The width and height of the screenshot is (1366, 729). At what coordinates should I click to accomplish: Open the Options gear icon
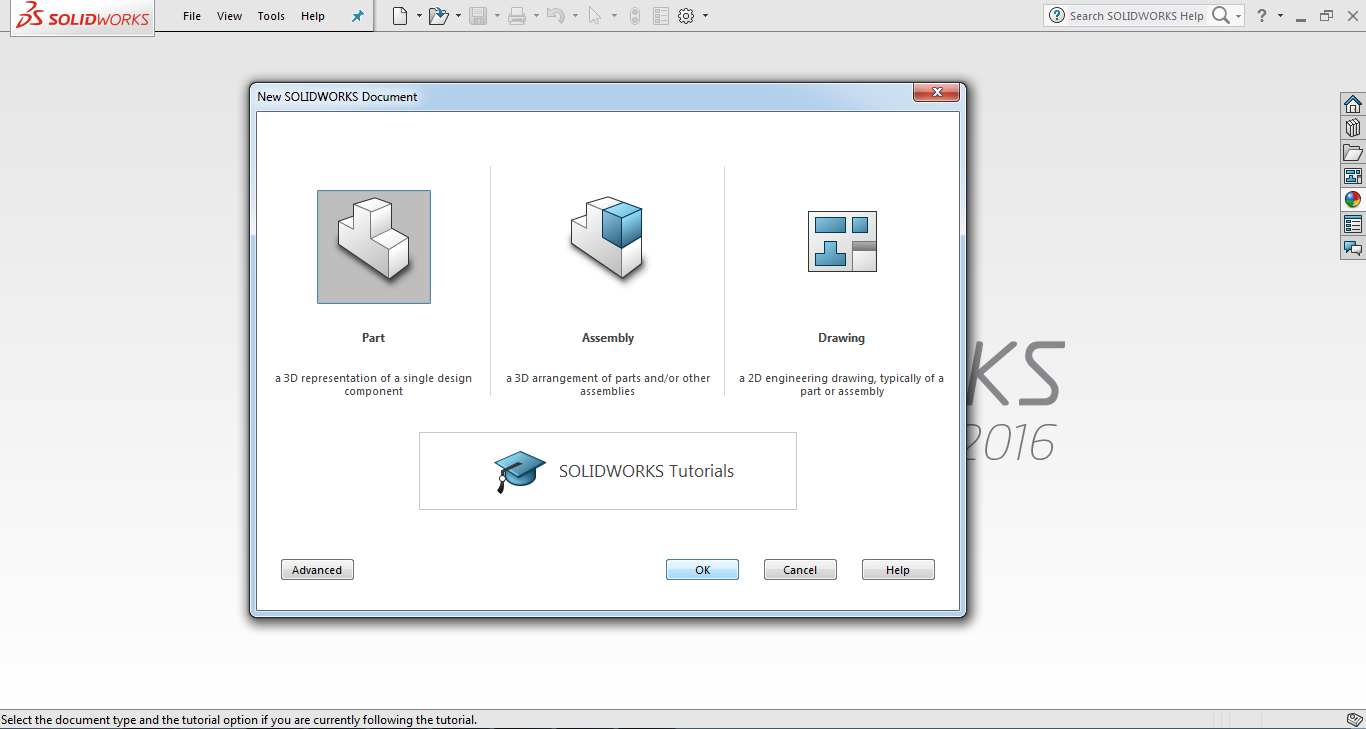coord(686,16)
